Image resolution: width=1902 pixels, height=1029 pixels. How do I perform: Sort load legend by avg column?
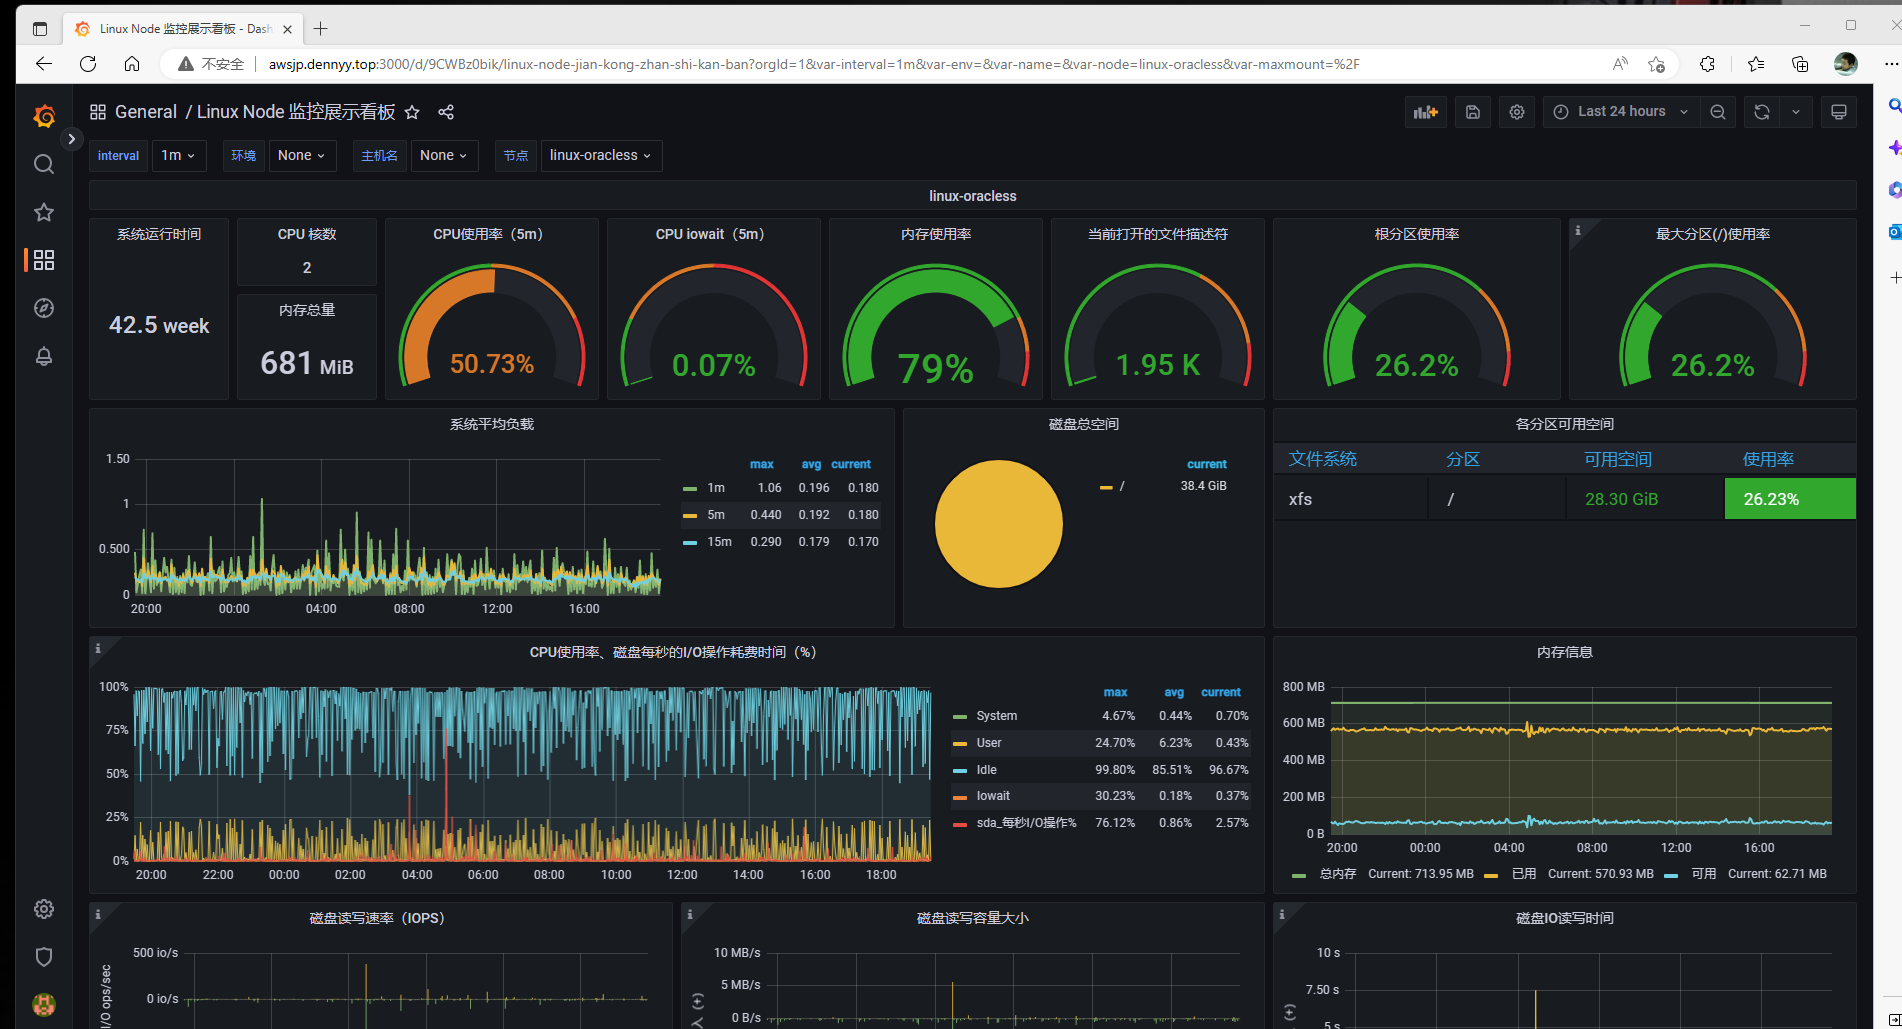[811, 464]
